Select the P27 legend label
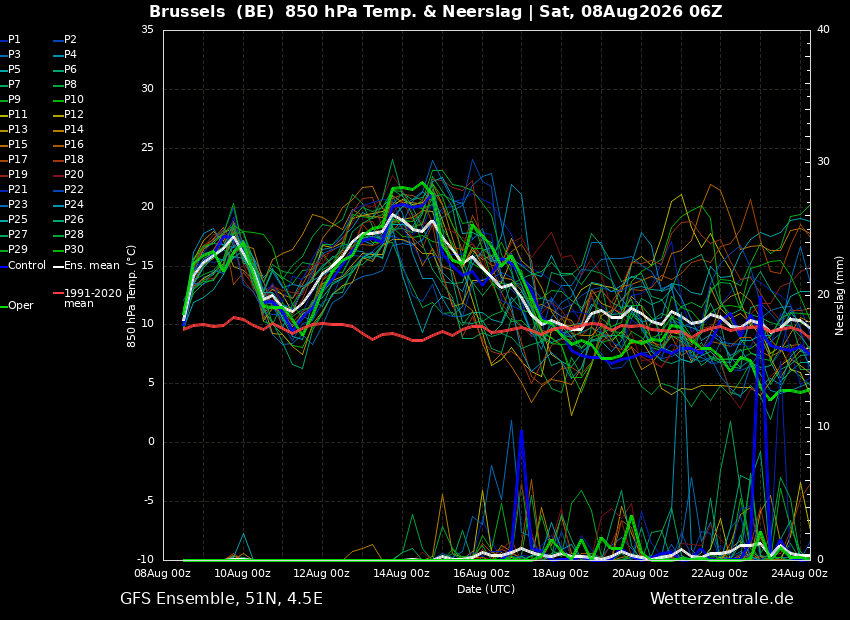850x620 pixels. click(17, 235)
